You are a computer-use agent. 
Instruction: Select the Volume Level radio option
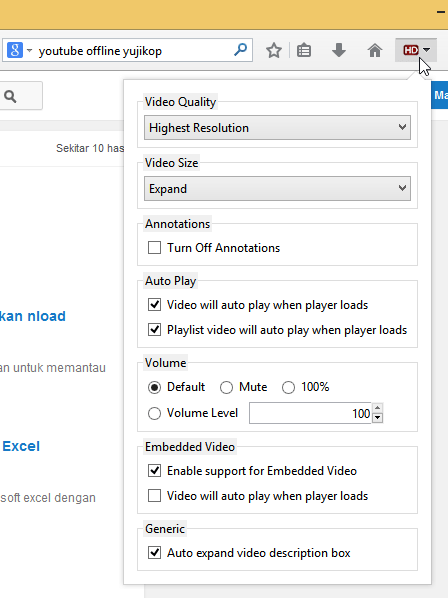click(154, 413)
